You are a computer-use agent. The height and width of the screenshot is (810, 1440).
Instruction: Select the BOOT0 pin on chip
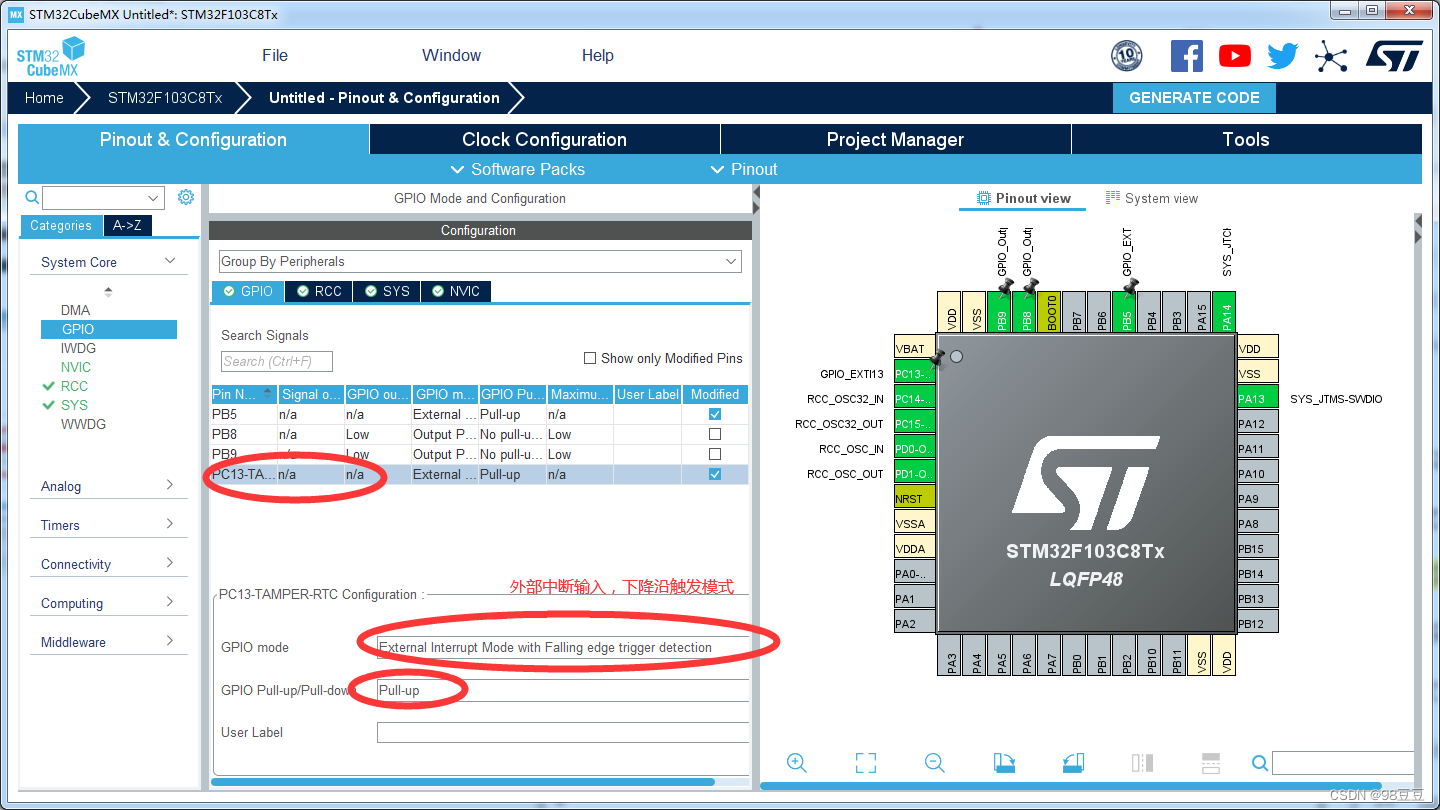[1051, 313]
